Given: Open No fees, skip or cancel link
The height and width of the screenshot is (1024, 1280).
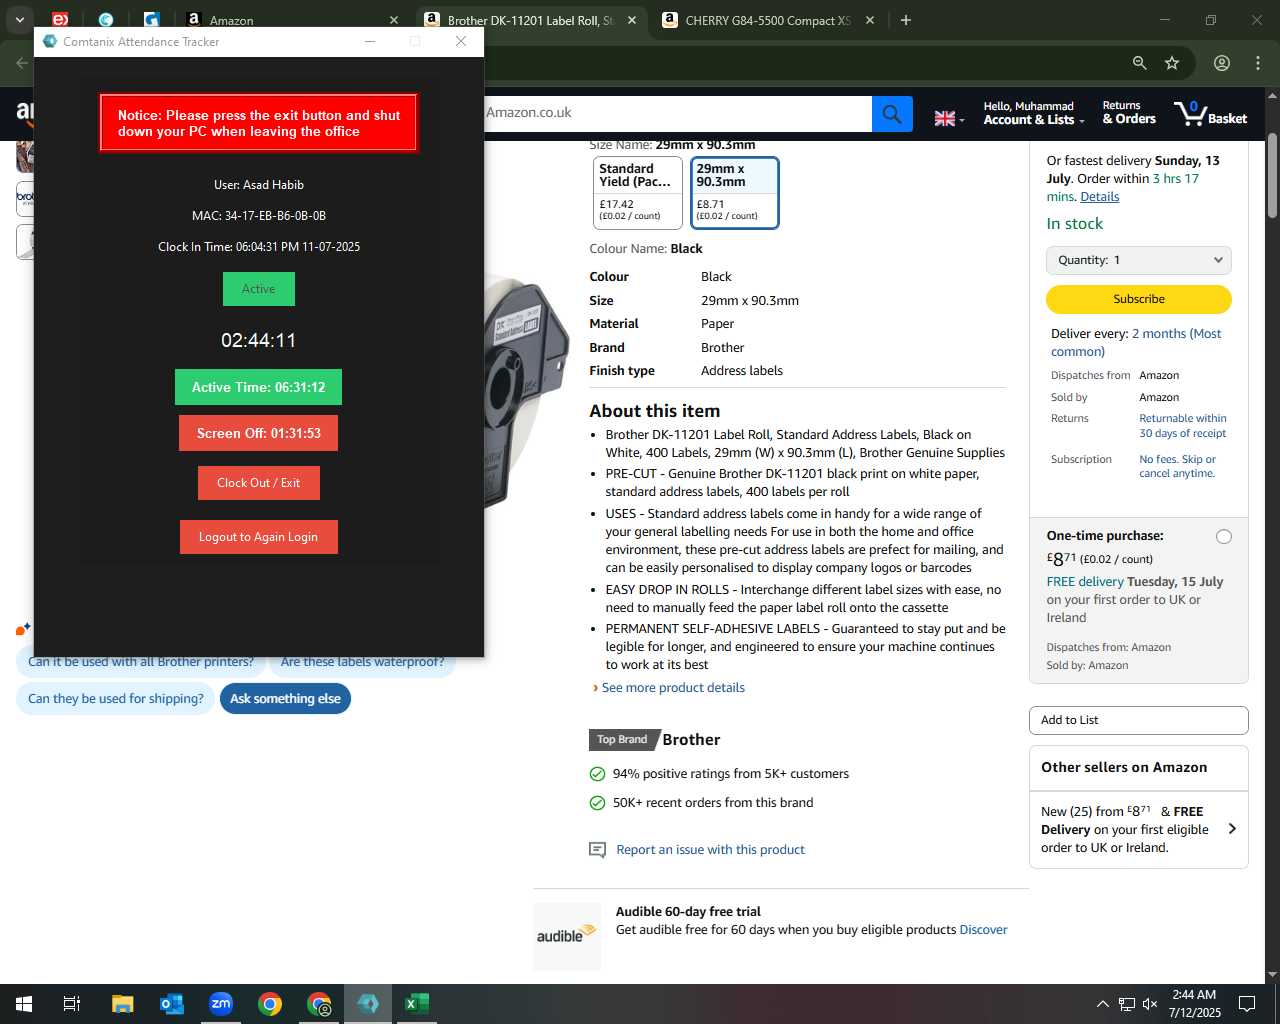Looking at the screenshot, I should (1178, 467).
